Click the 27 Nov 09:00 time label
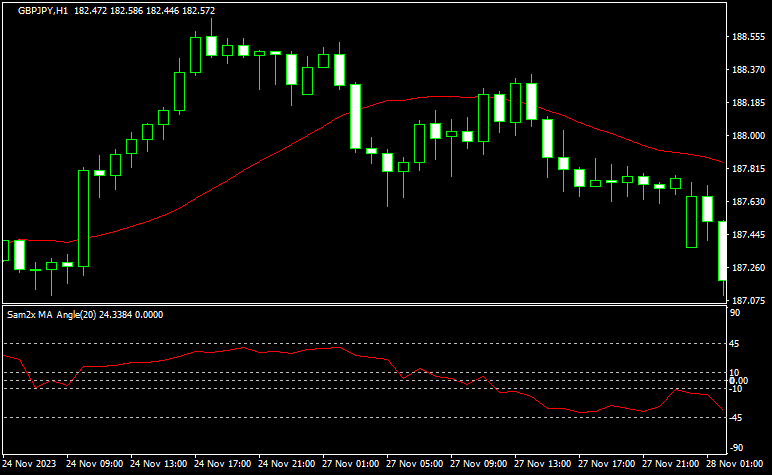Viewport: 772px width, 475px height. (x=479, y=464)
